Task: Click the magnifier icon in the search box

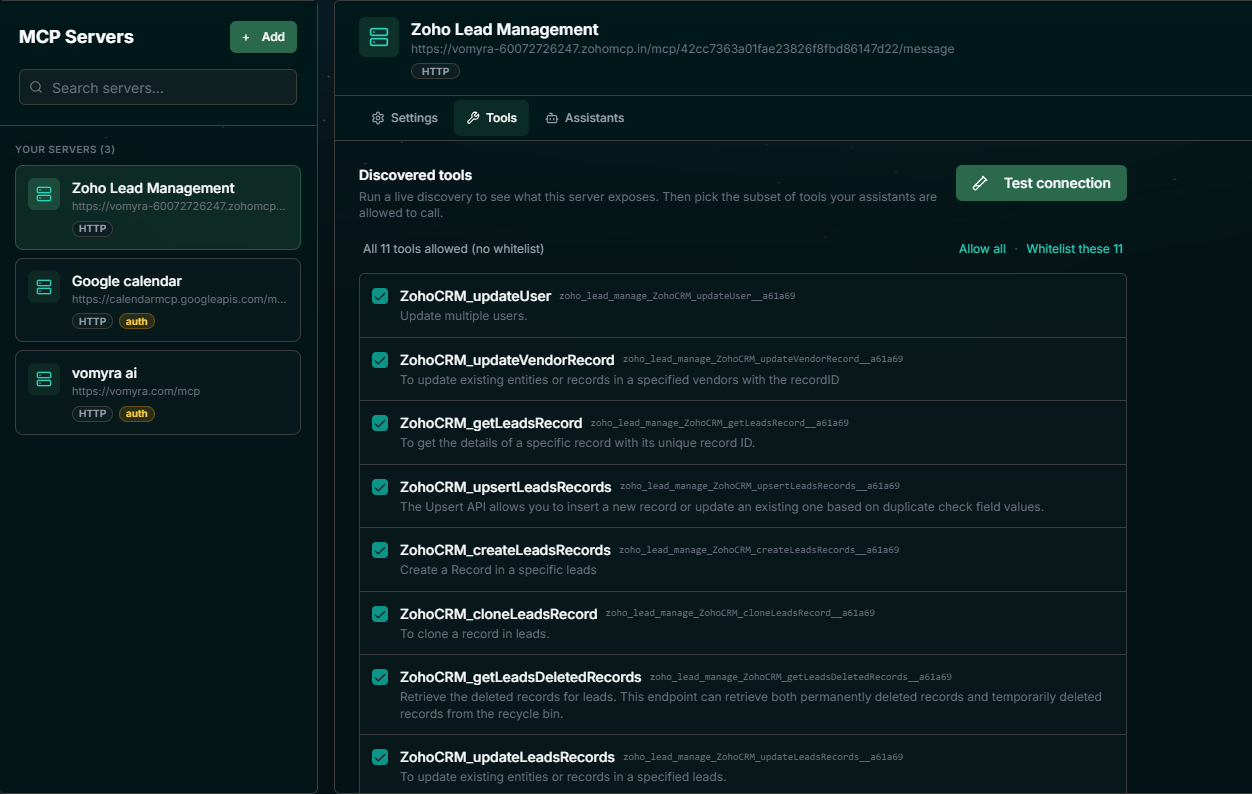Action: click(36, 87)
